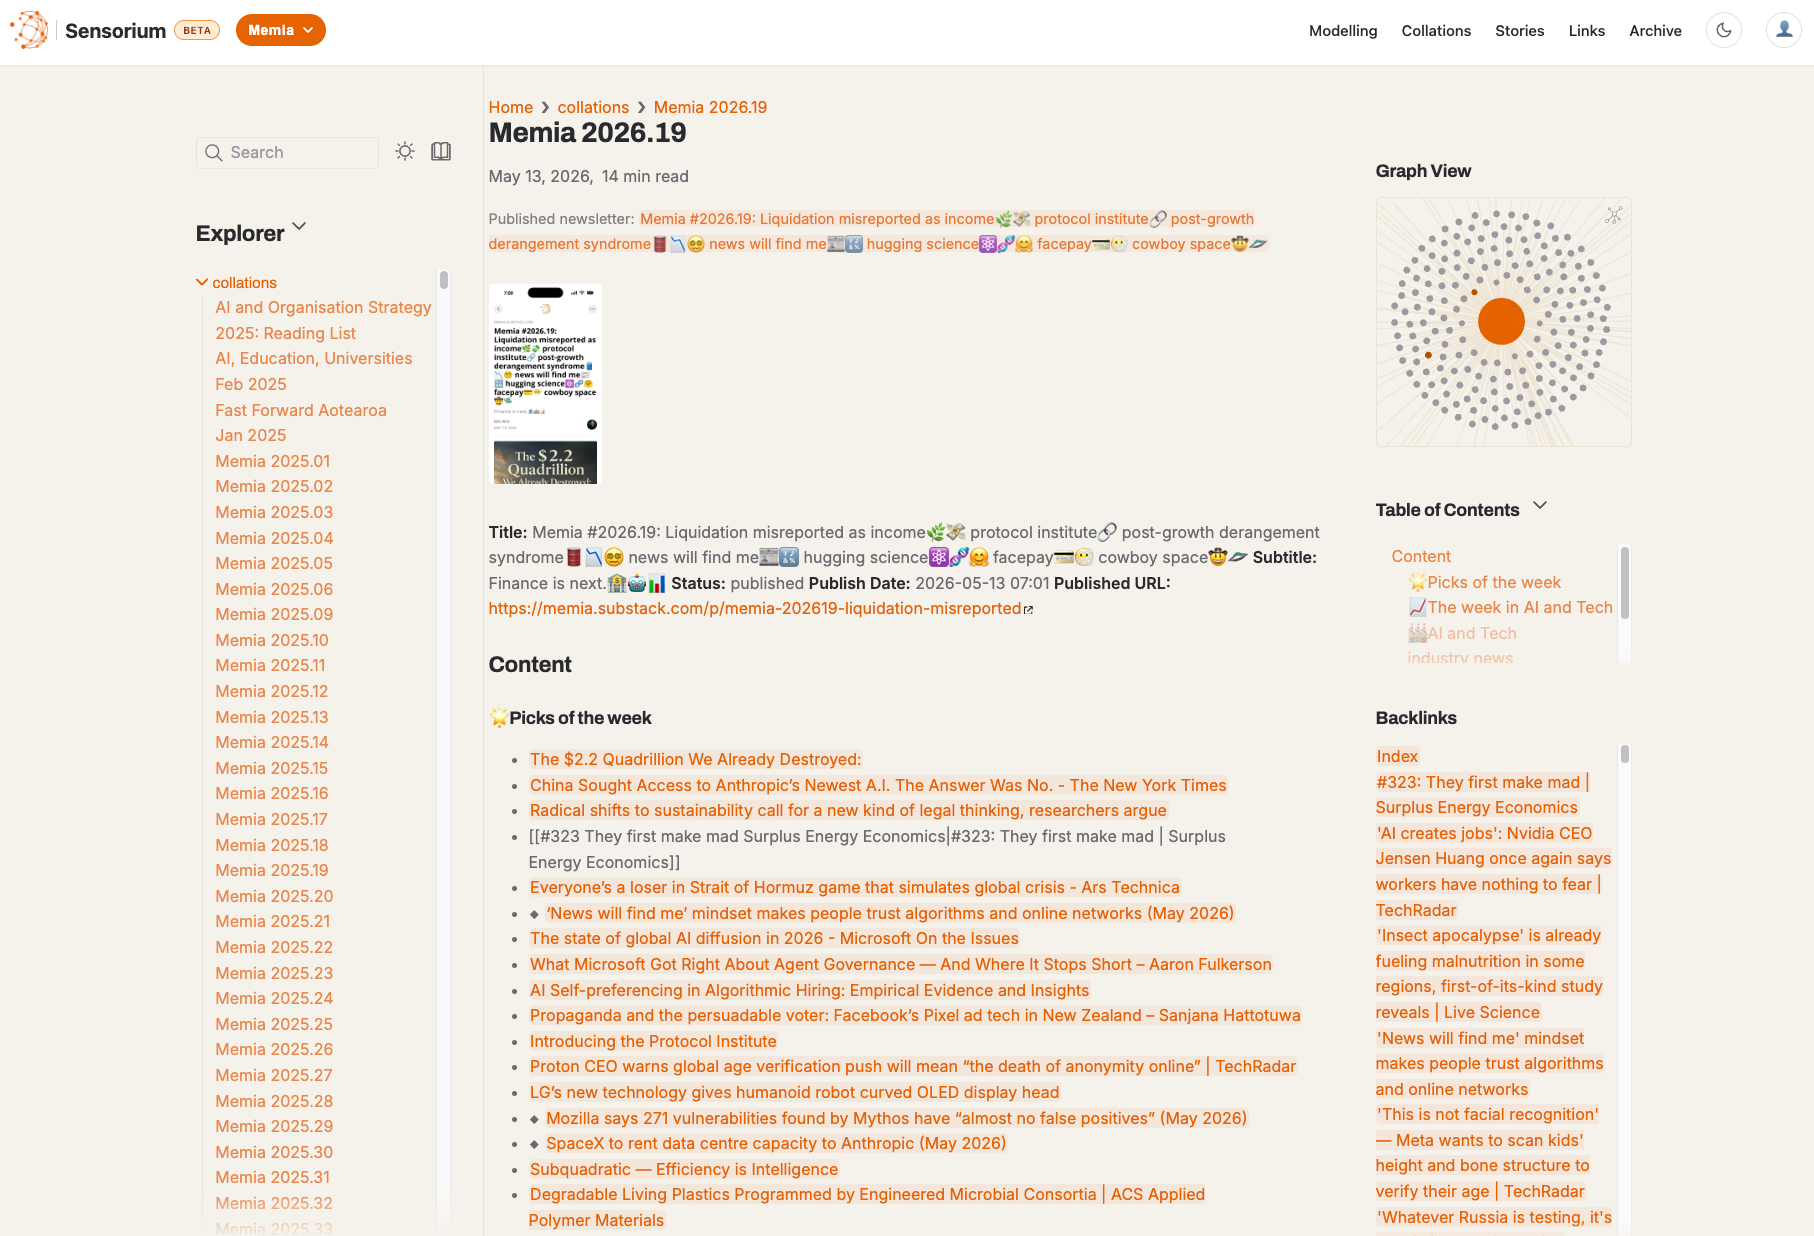This screenshot has width=1814, height=1236.
Task: Click the collations breadcrumb link
Action: coord(593,107)
